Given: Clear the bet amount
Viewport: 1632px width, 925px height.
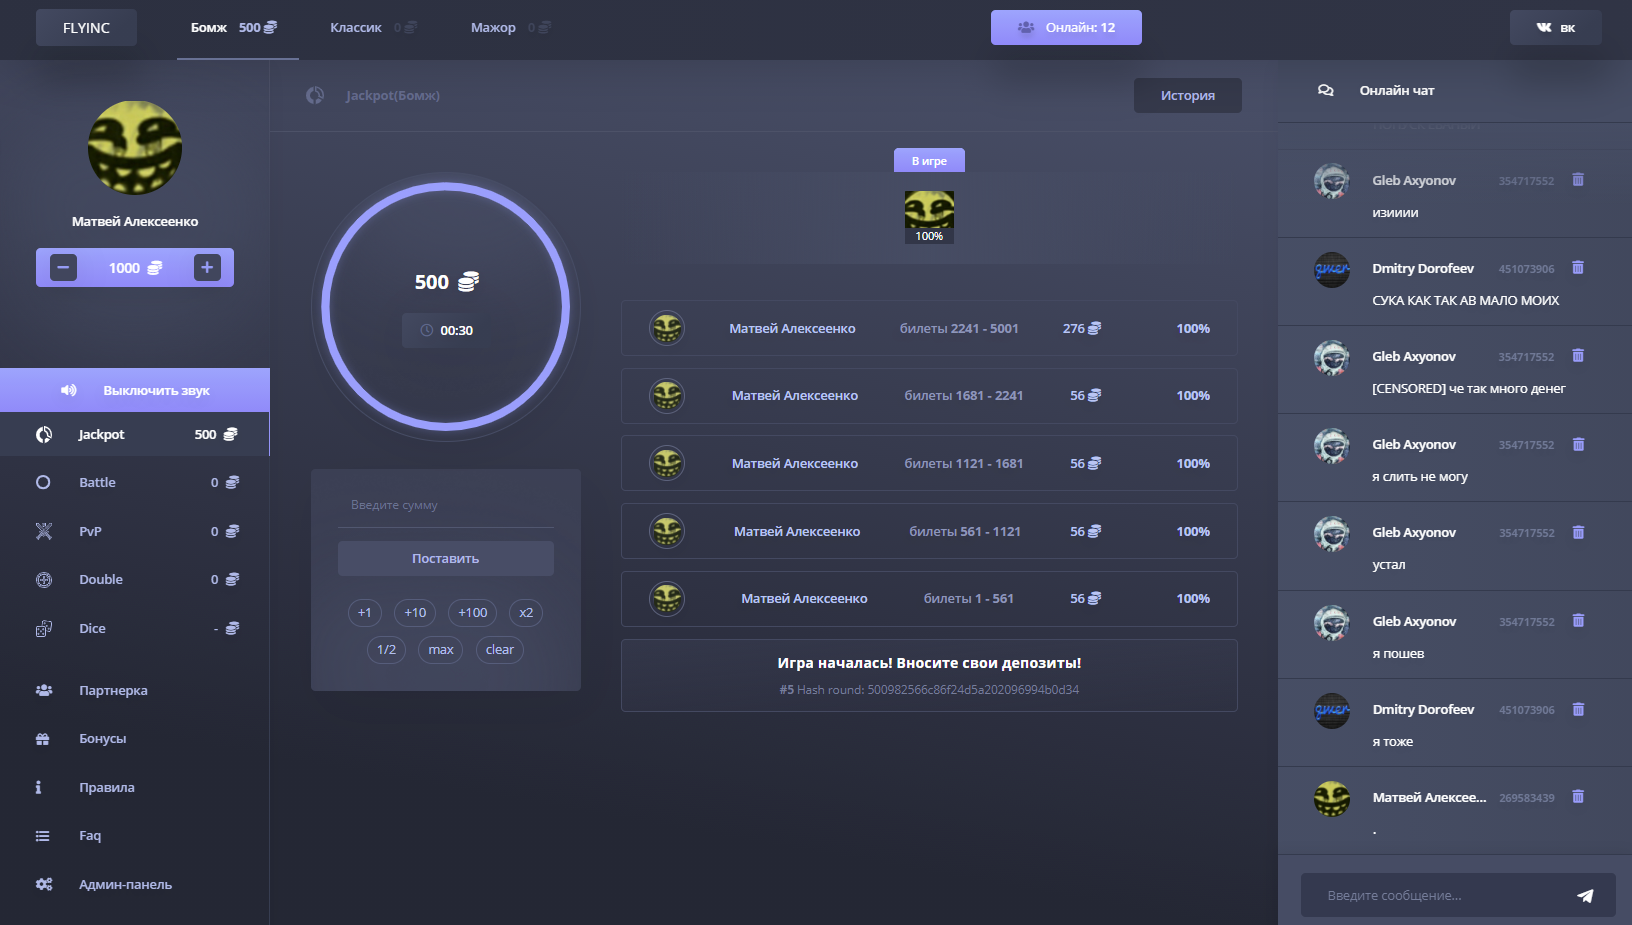Looking at the screenshot, I should [x=499, y=650].
